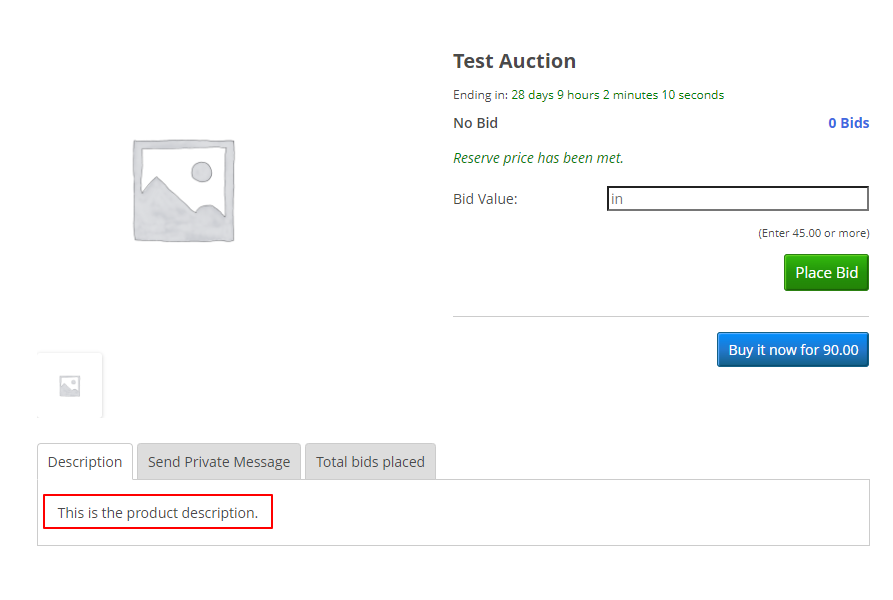Click the sun circle in placeholder image
The image size is (893, 600).
tap(202, 171)
